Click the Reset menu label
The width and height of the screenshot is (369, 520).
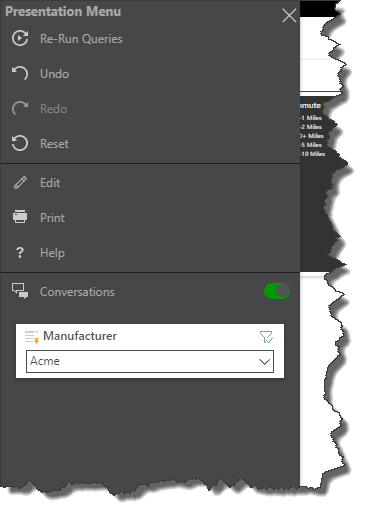pyautogui.click(x=54, y=144)
